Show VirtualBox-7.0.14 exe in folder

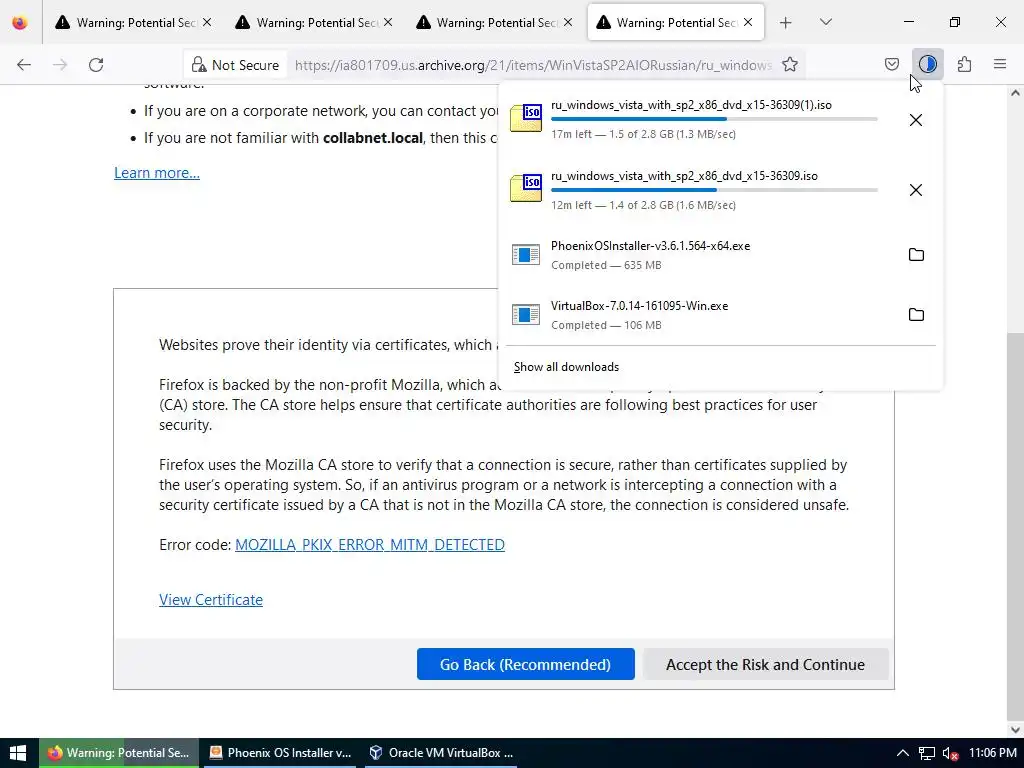[916, 315]
